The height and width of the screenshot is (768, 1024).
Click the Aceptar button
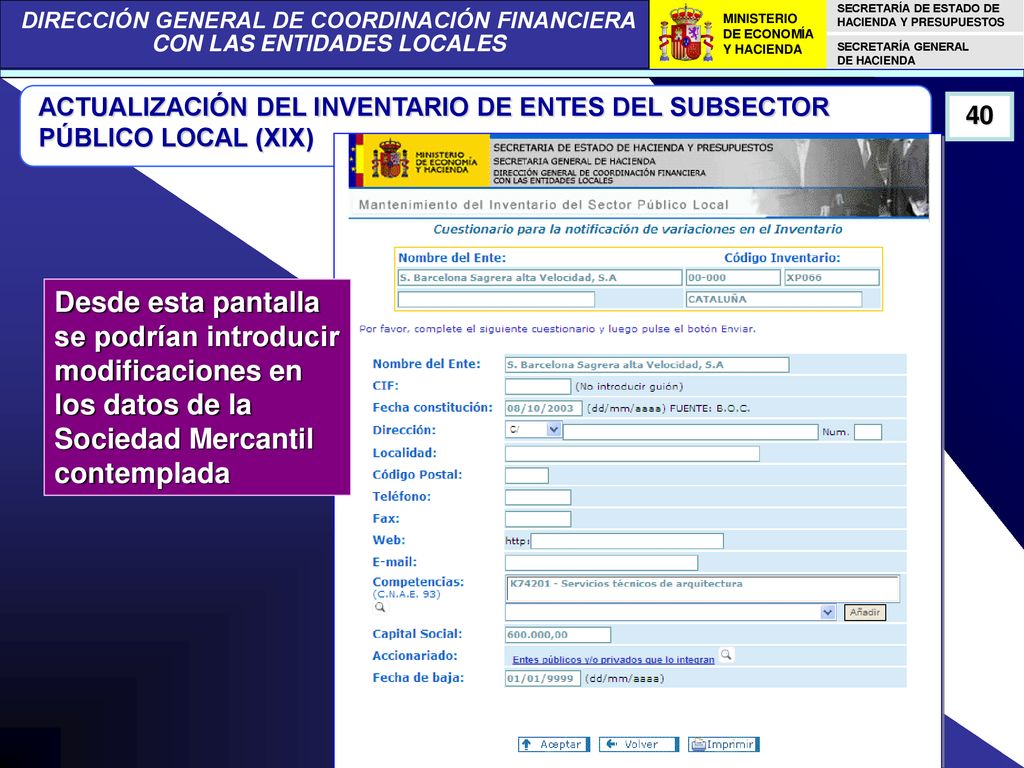click(554, 744)
